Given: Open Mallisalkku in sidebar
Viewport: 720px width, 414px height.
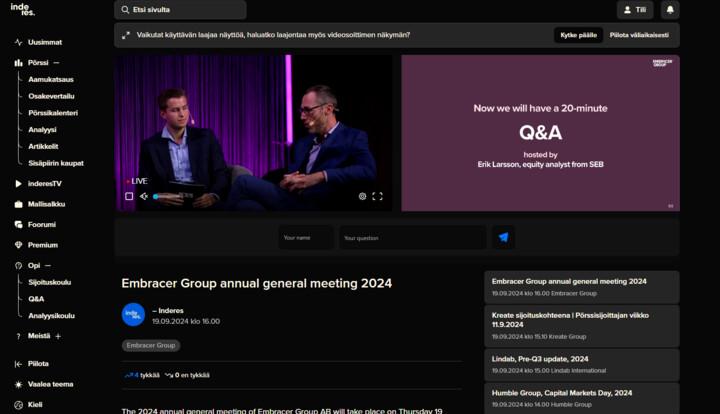Looking at the screenshot, I should 46,204.
